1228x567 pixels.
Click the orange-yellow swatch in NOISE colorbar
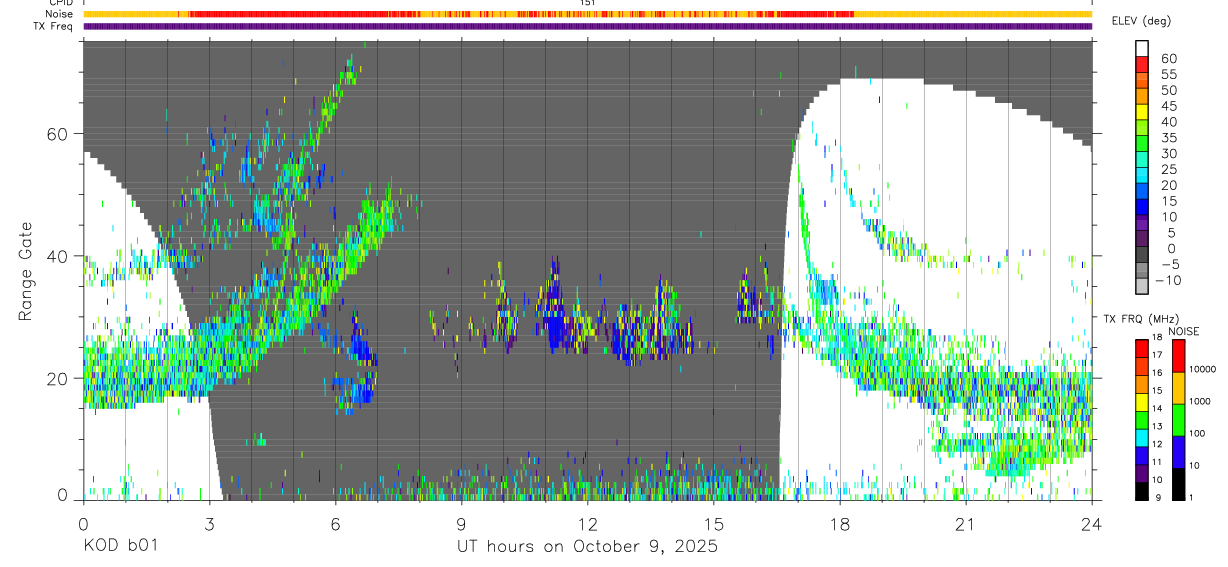coord(1177,387)
